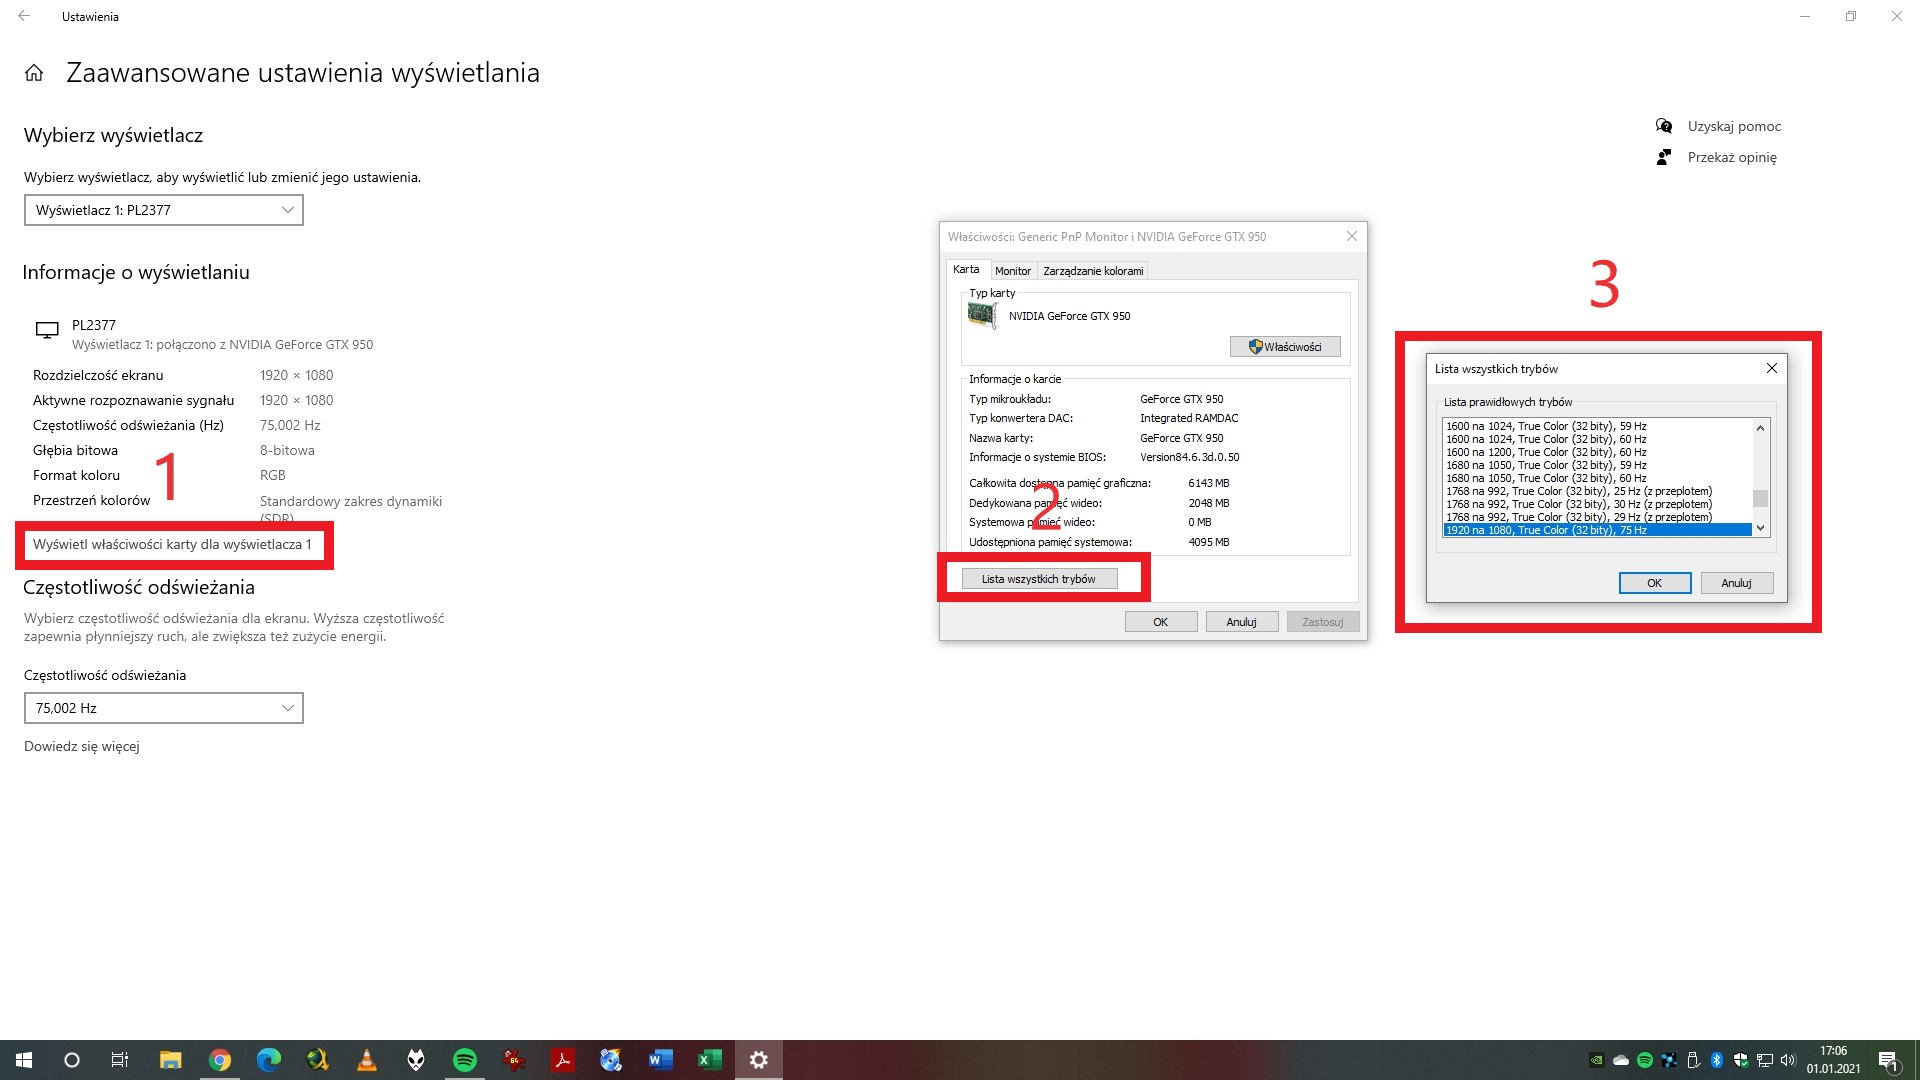Select 1680 na 1050, 60 Hz mode

[1546, 478]
